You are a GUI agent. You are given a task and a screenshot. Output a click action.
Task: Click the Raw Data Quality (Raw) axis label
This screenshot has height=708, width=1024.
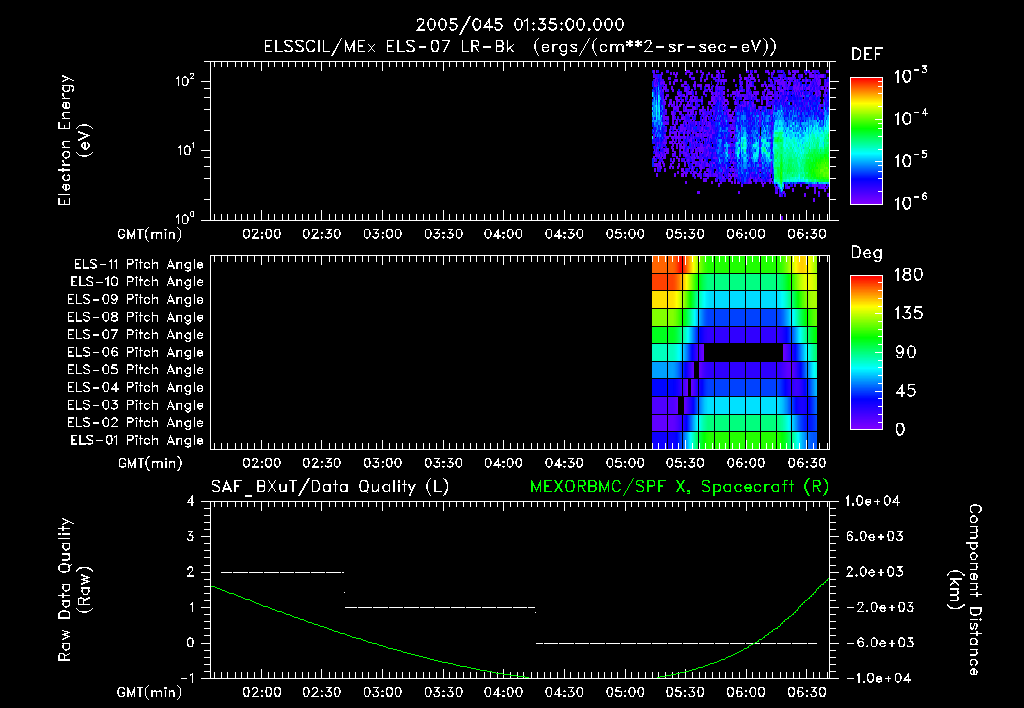pyautogui.click(x=74, y=590)
